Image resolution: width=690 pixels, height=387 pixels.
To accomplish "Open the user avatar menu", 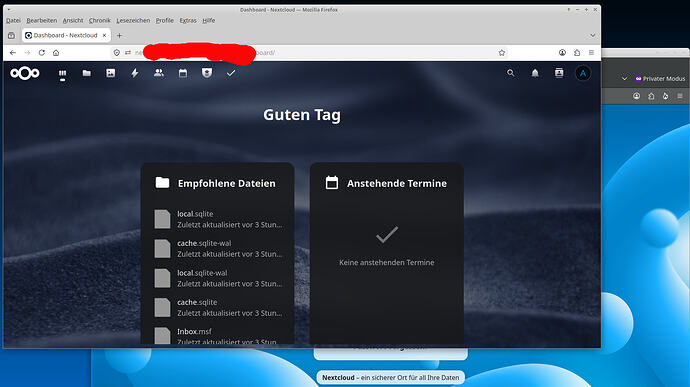I will [583, 74].
